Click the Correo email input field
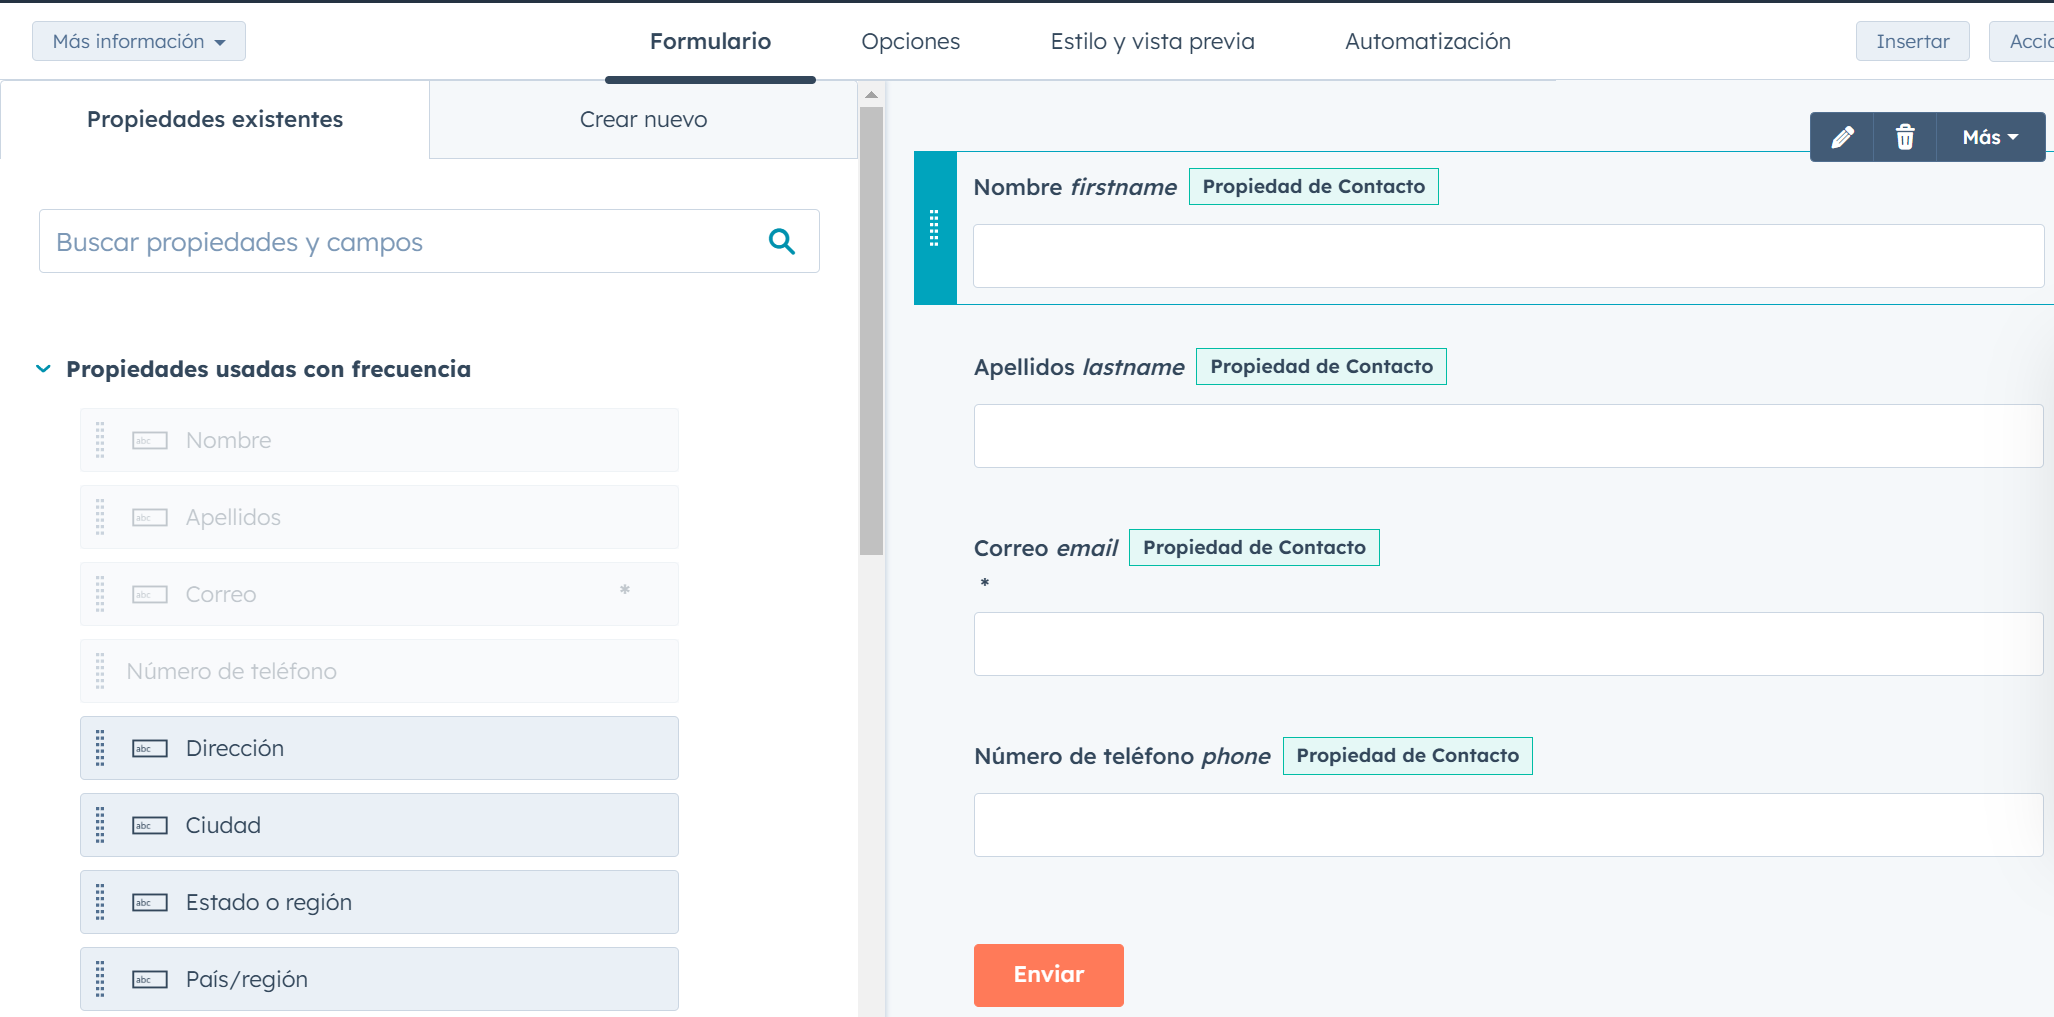 pos(1508,644)
